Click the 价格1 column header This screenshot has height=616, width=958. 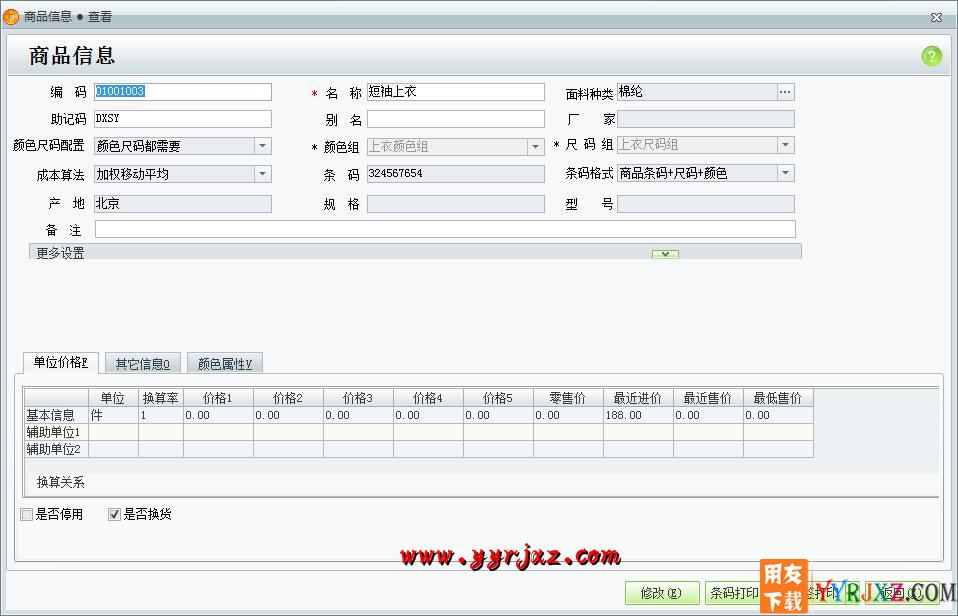(218, 398)
